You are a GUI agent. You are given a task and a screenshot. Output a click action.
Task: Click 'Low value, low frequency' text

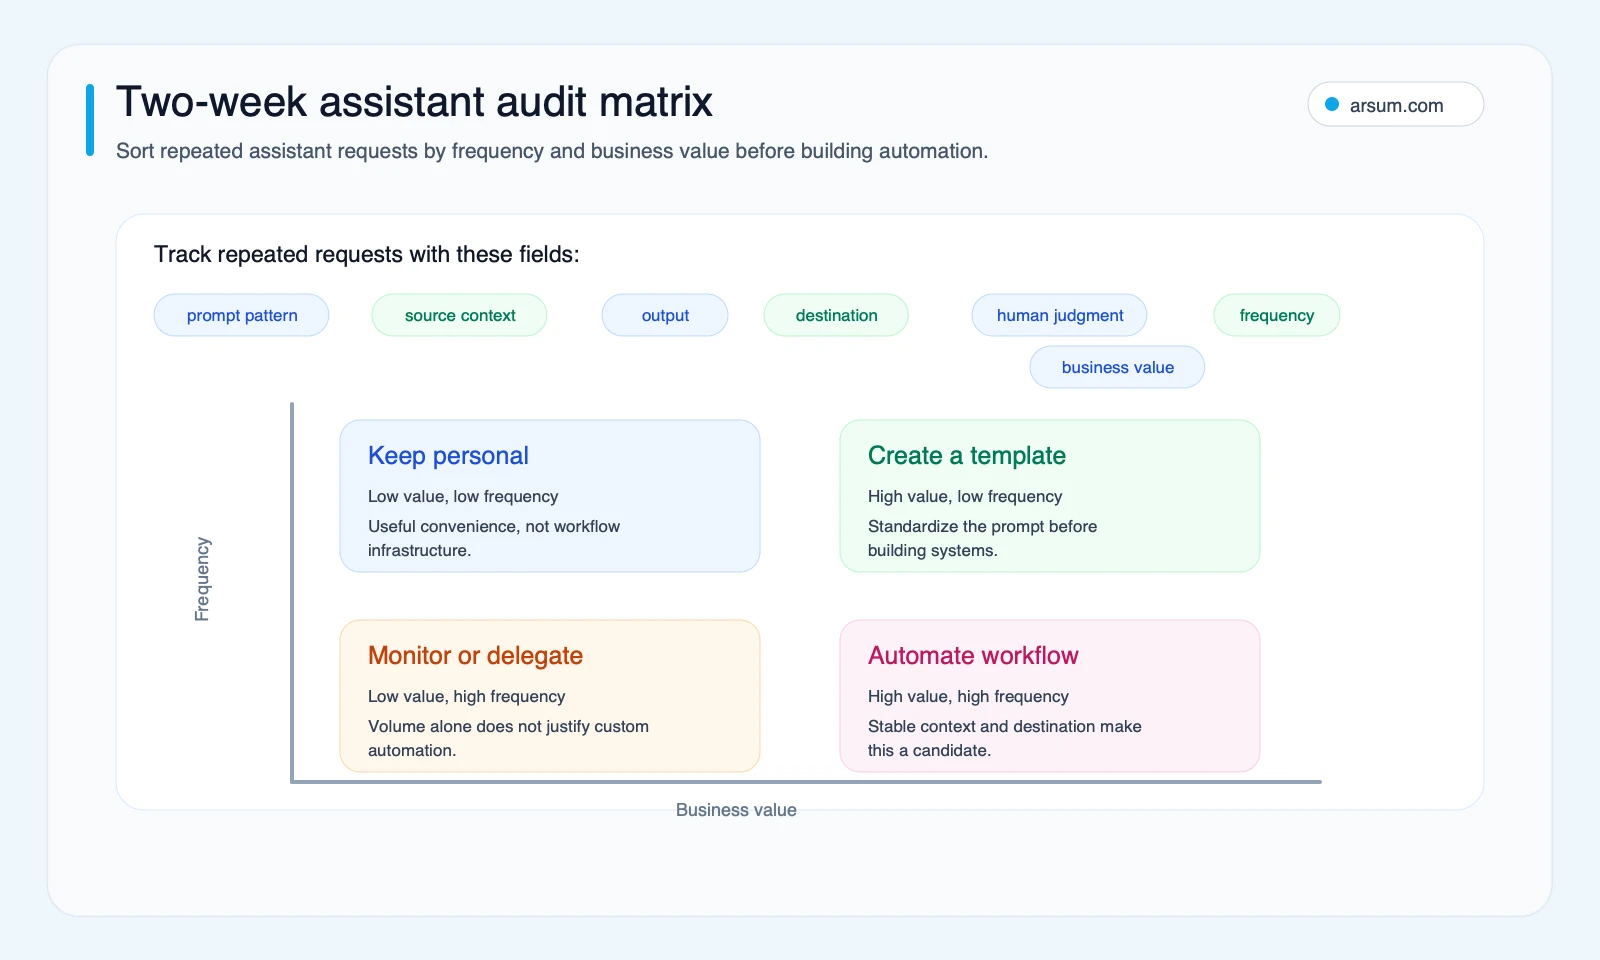463,496
